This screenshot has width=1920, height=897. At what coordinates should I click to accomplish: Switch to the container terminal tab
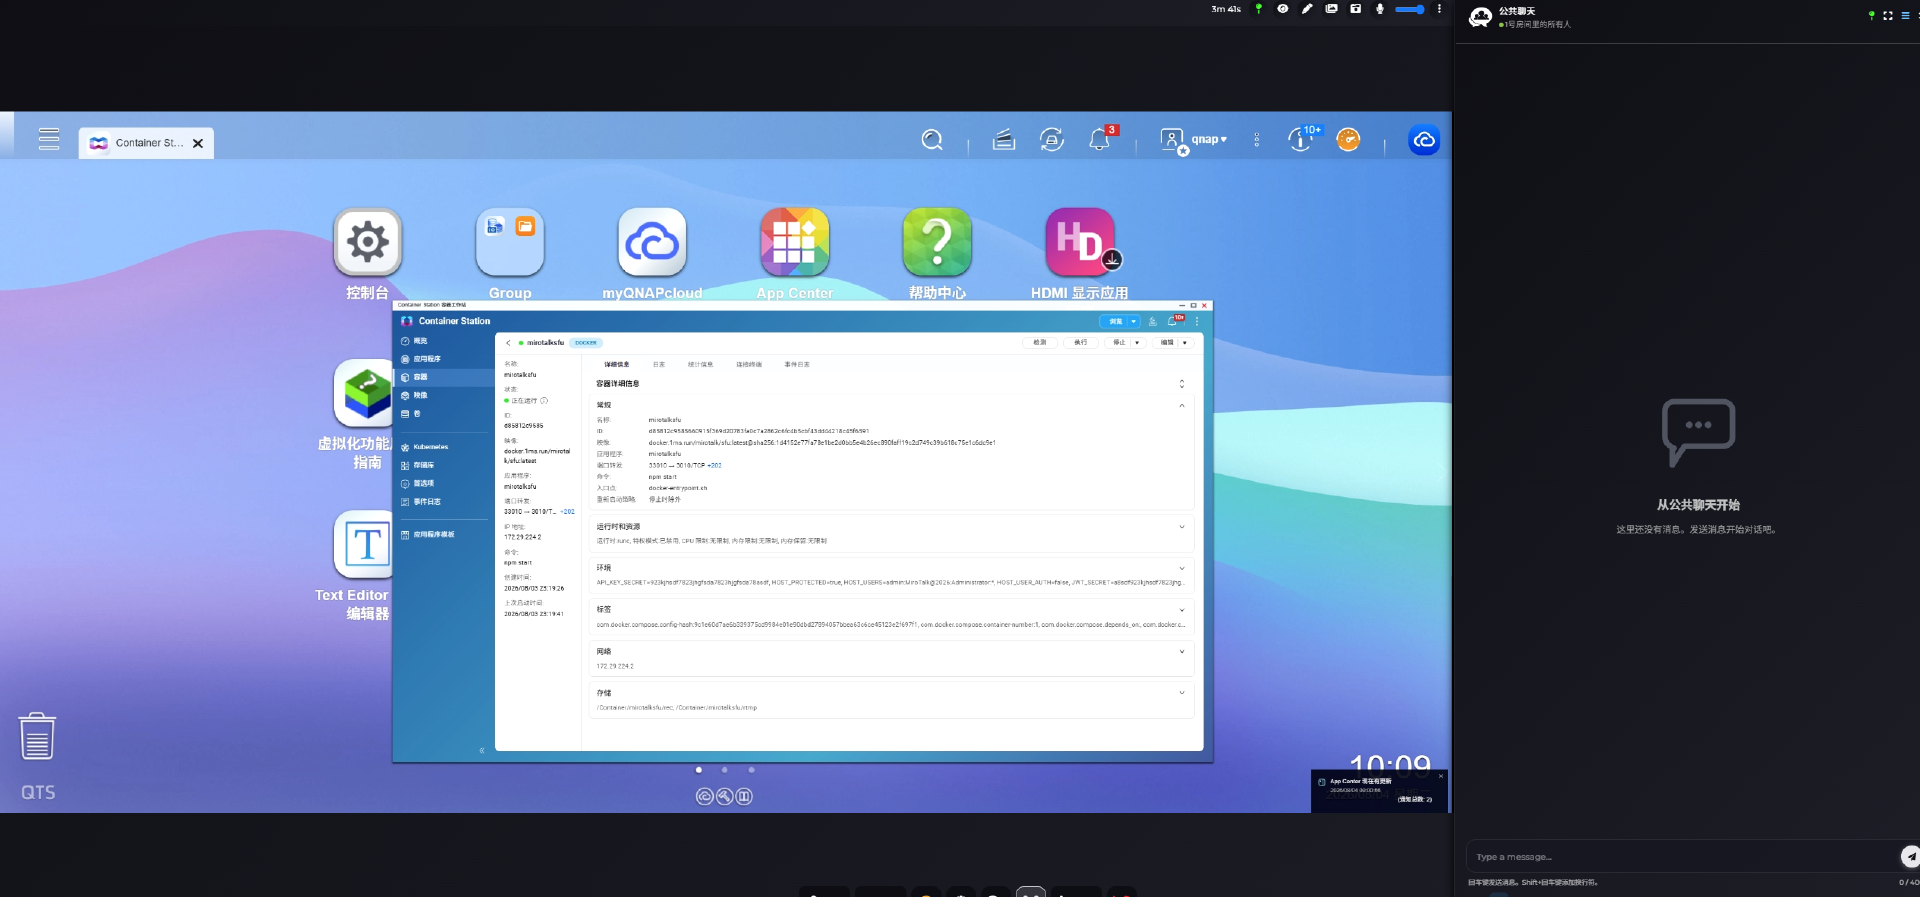(x=749, y=365)
